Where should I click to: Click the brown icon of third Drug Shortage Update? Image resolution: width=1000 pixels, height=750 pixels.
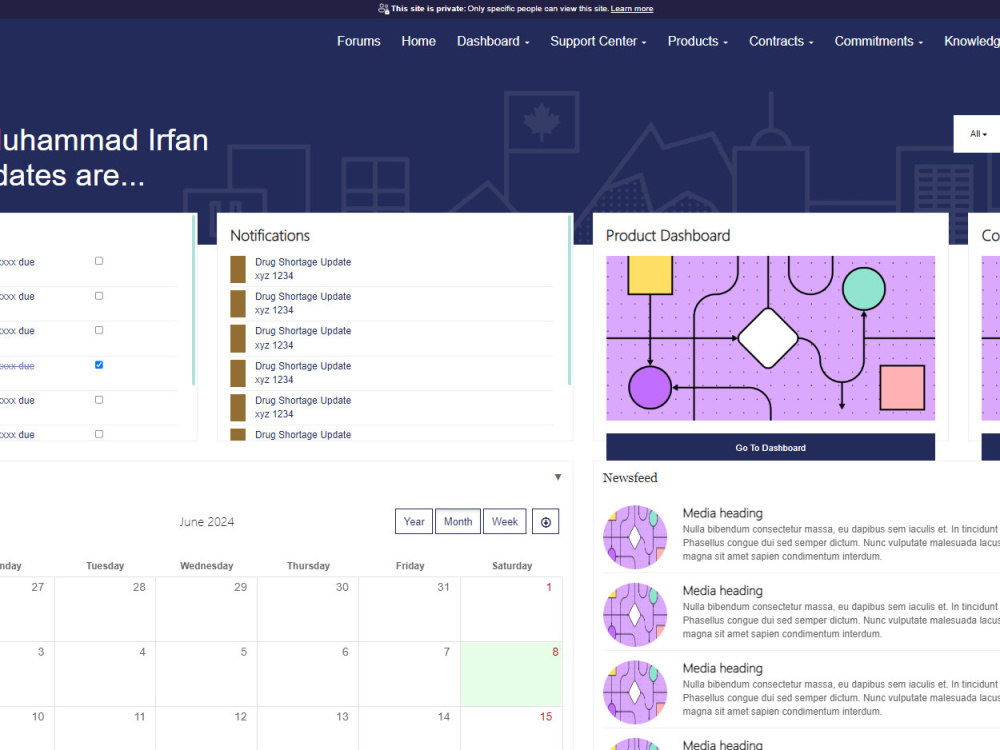tap(238, 338)
